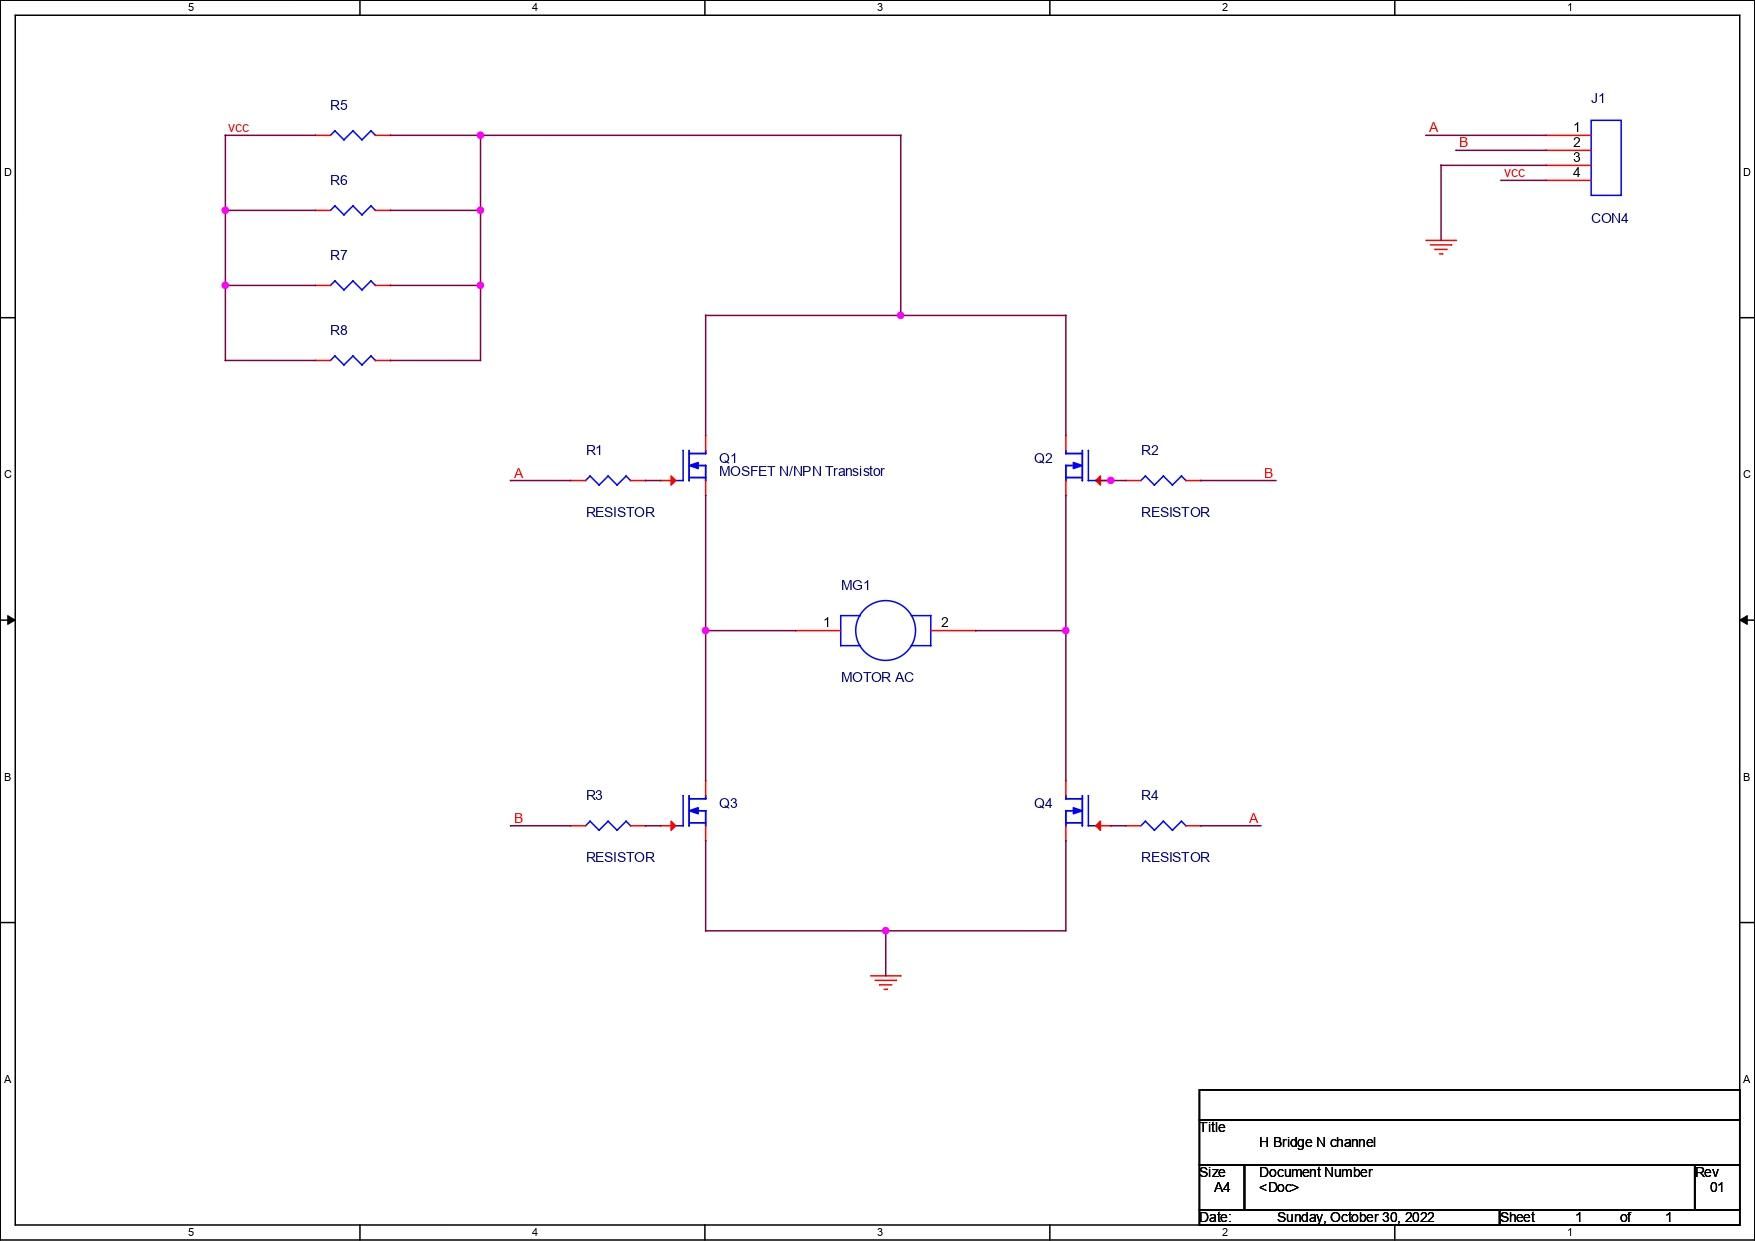Select resistor R1 at Q1 gate
Screen dimensions: 1755x1241
click(x=607, y=481)
